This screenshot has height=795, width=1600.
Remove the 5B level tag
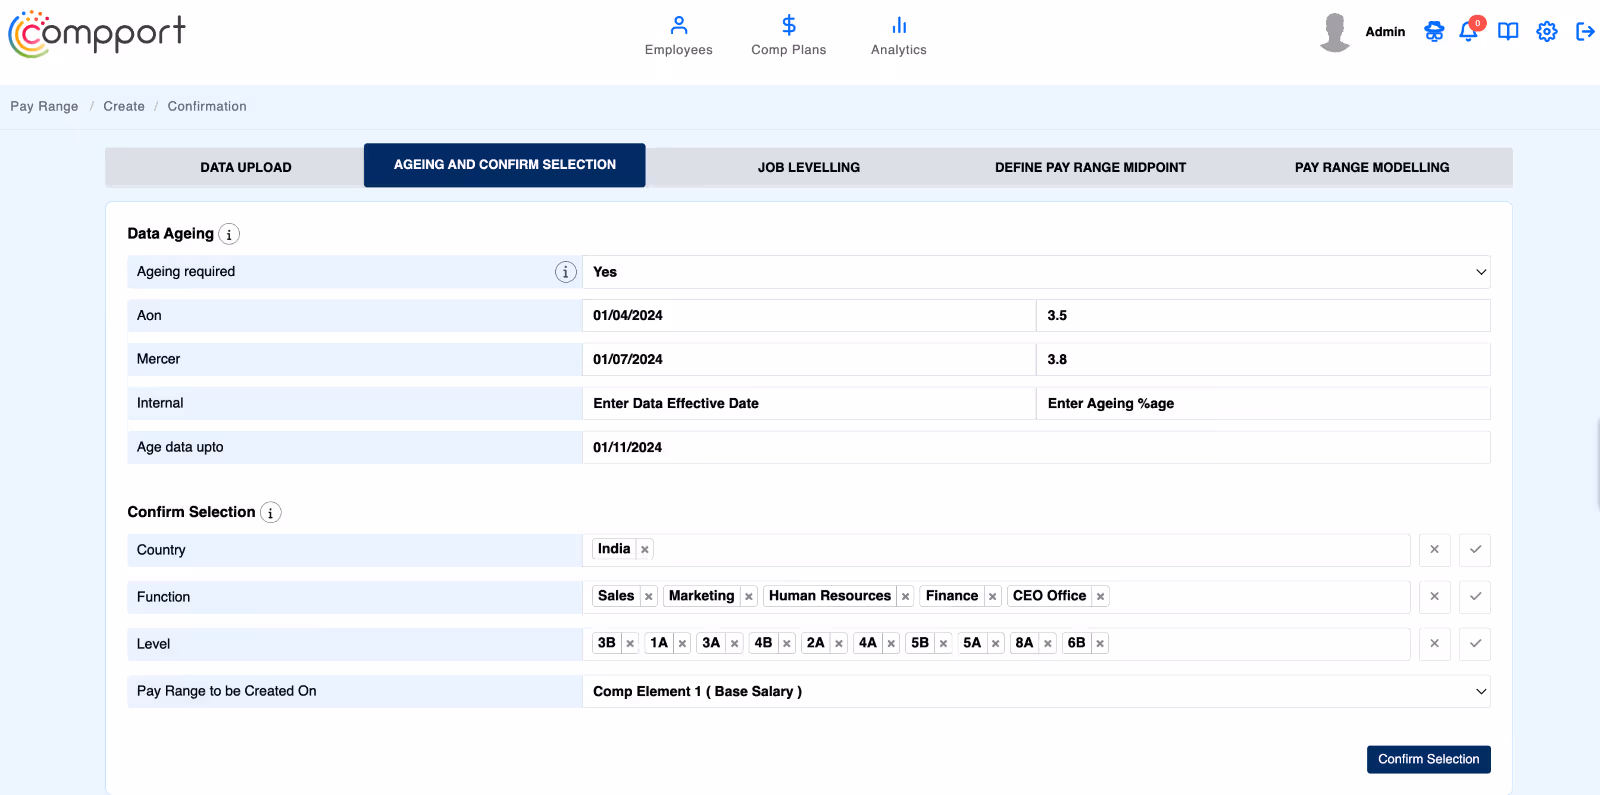[x=944, y=644]
